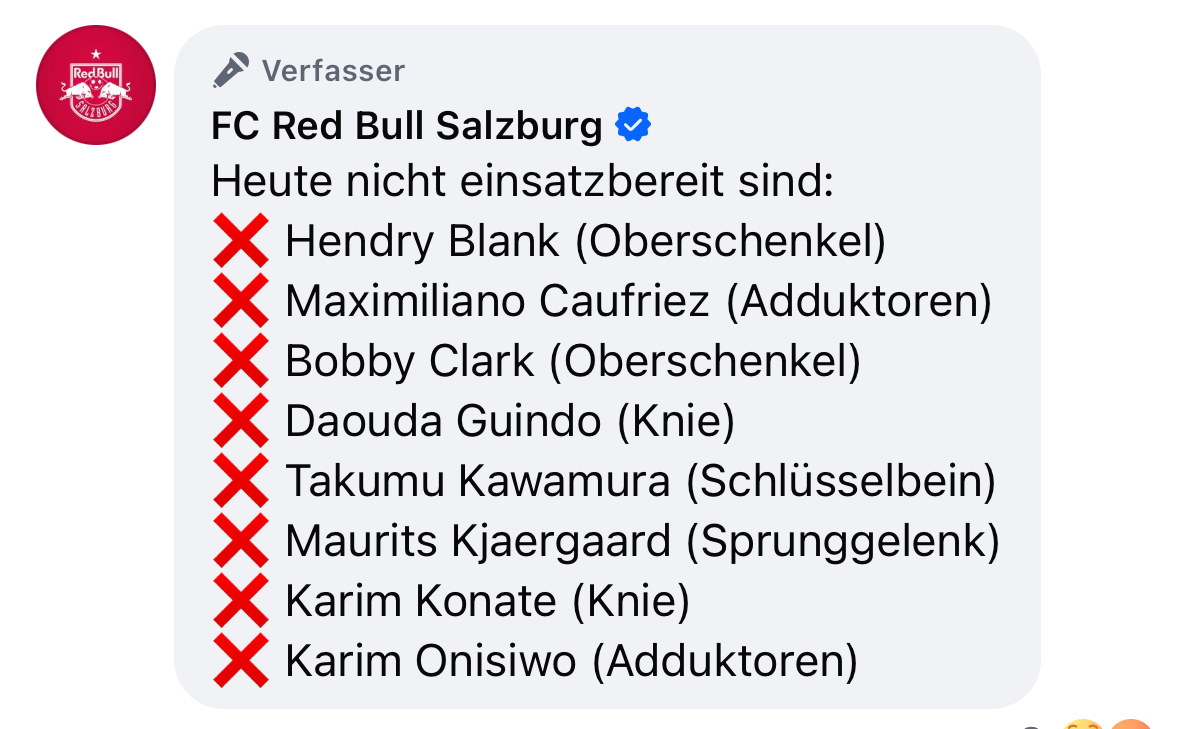
Task: Open the FC Red Bull Salzburg profile picture
Action: (x=96, y=85)
